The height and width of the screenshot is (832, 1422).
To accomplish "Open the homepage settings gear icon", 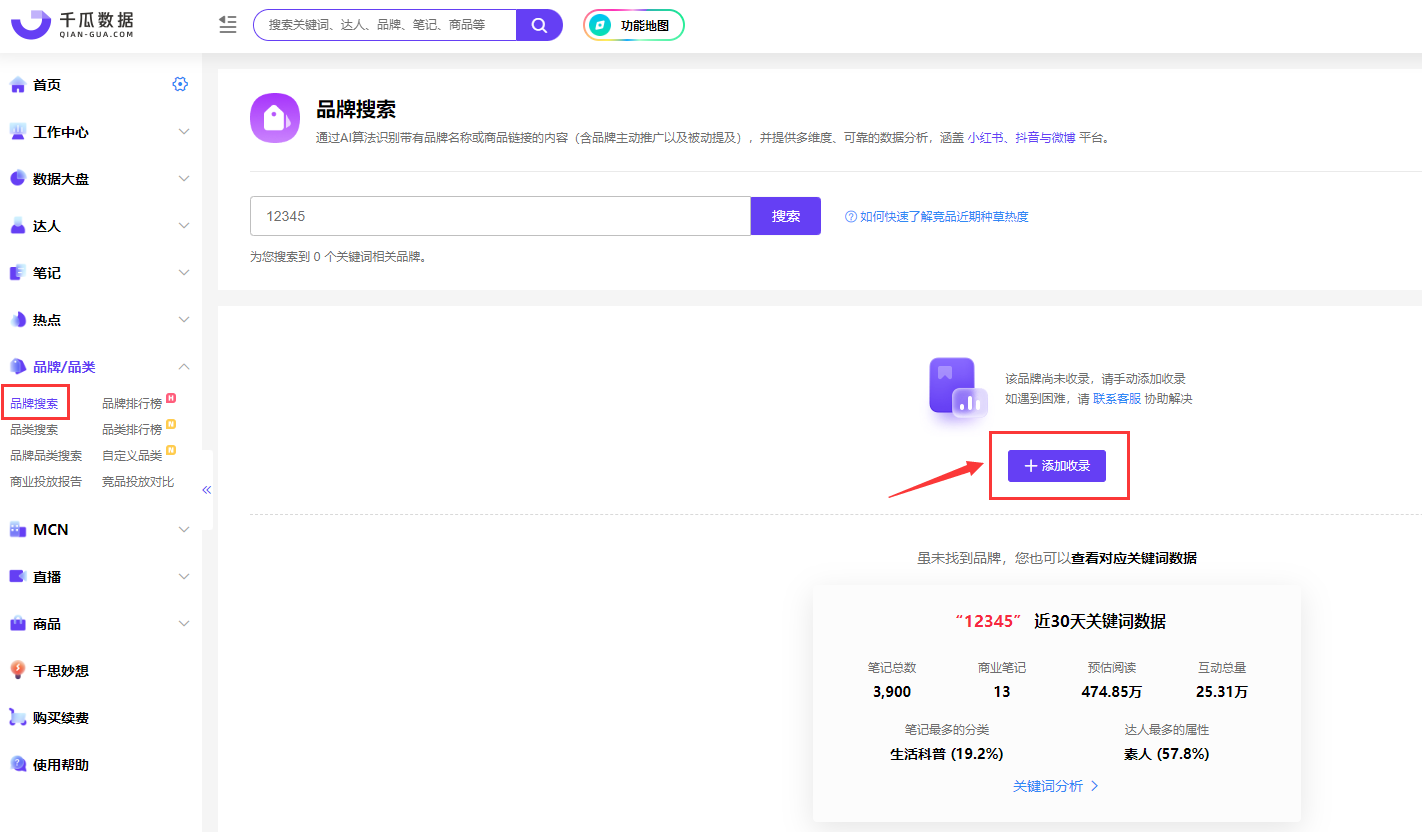I will coord(180,84).
